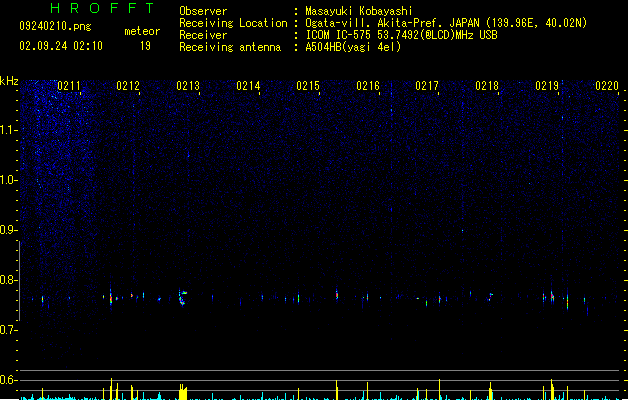629x400 pixels.
Task: Click the Observer label
Action: click(x=203, y=11)
